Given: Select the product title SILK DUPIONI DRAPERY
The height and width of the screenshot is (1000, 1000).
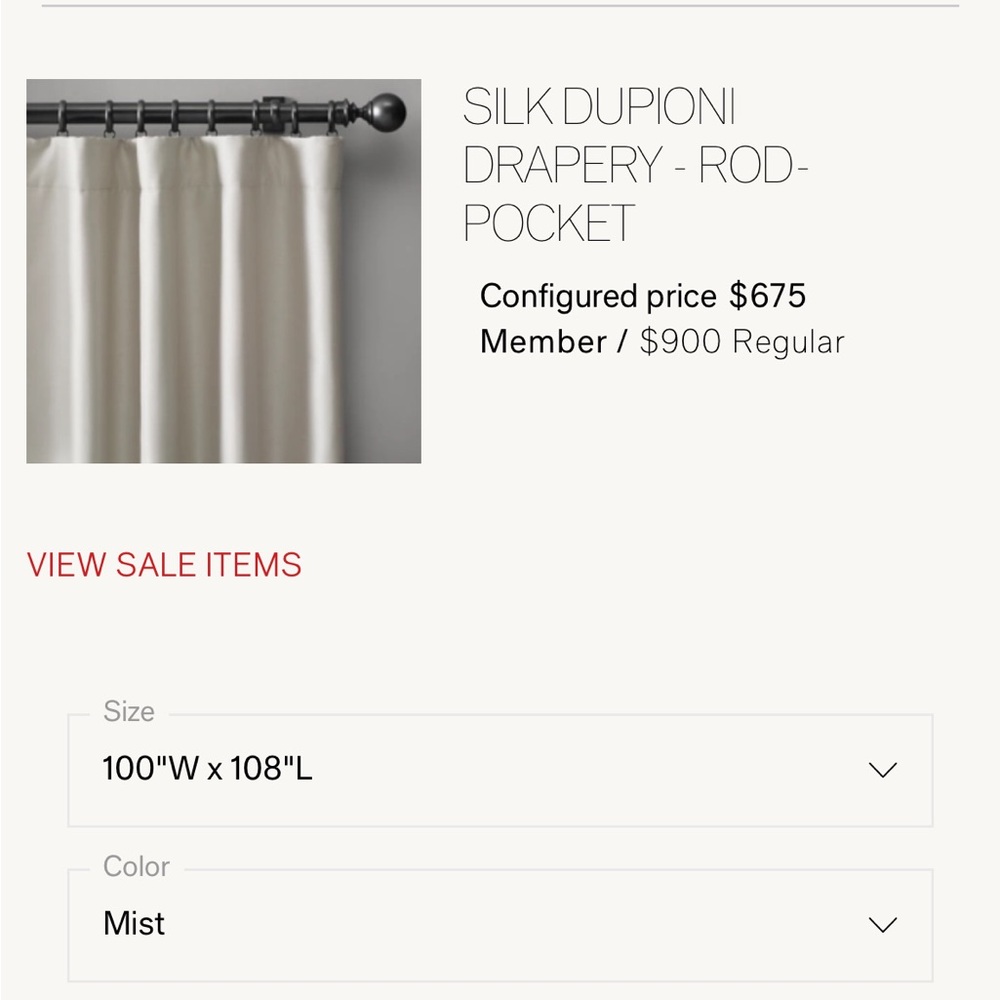Looking at the screenshot, I should click(x=637, y=165).
